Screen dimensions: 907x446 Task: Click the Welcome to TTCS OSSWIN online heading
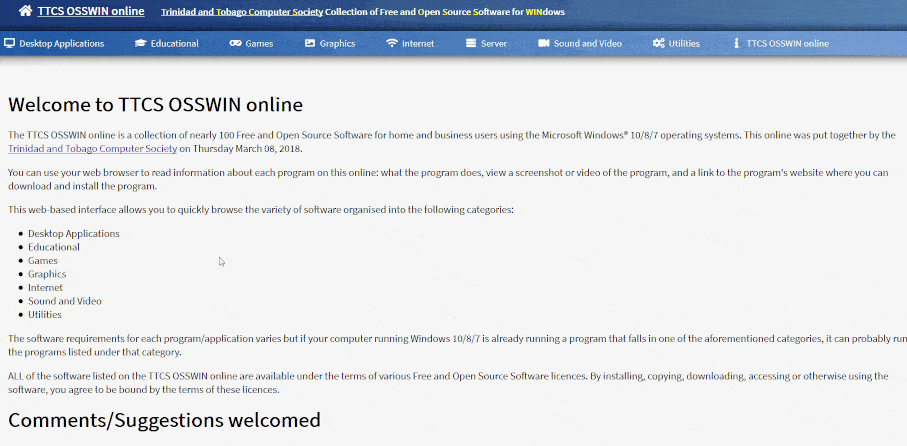click(156, 105)
